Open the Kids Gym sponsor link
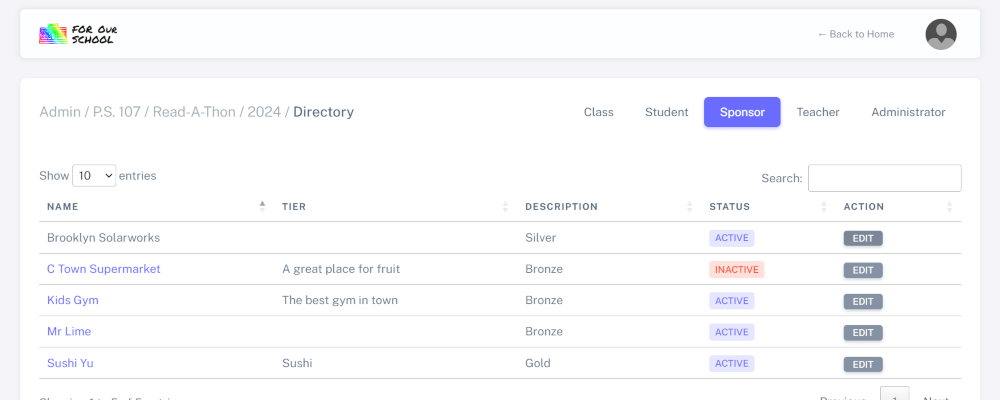The image size is (1000, 400). pos(72,300)
